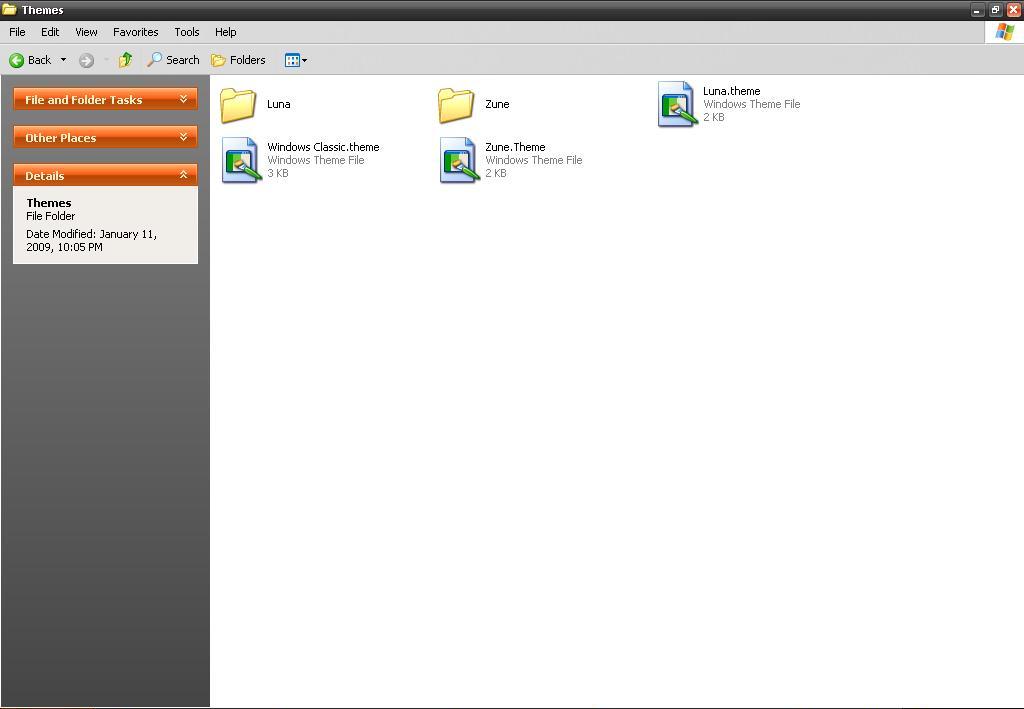
Task: Open the Tools menu
Action: point(187,32)
